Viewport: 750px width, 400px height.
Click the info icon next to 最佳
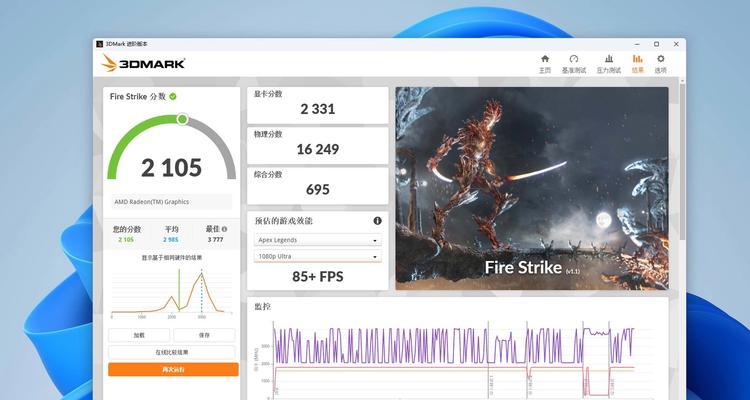click(x=224, y=229)
